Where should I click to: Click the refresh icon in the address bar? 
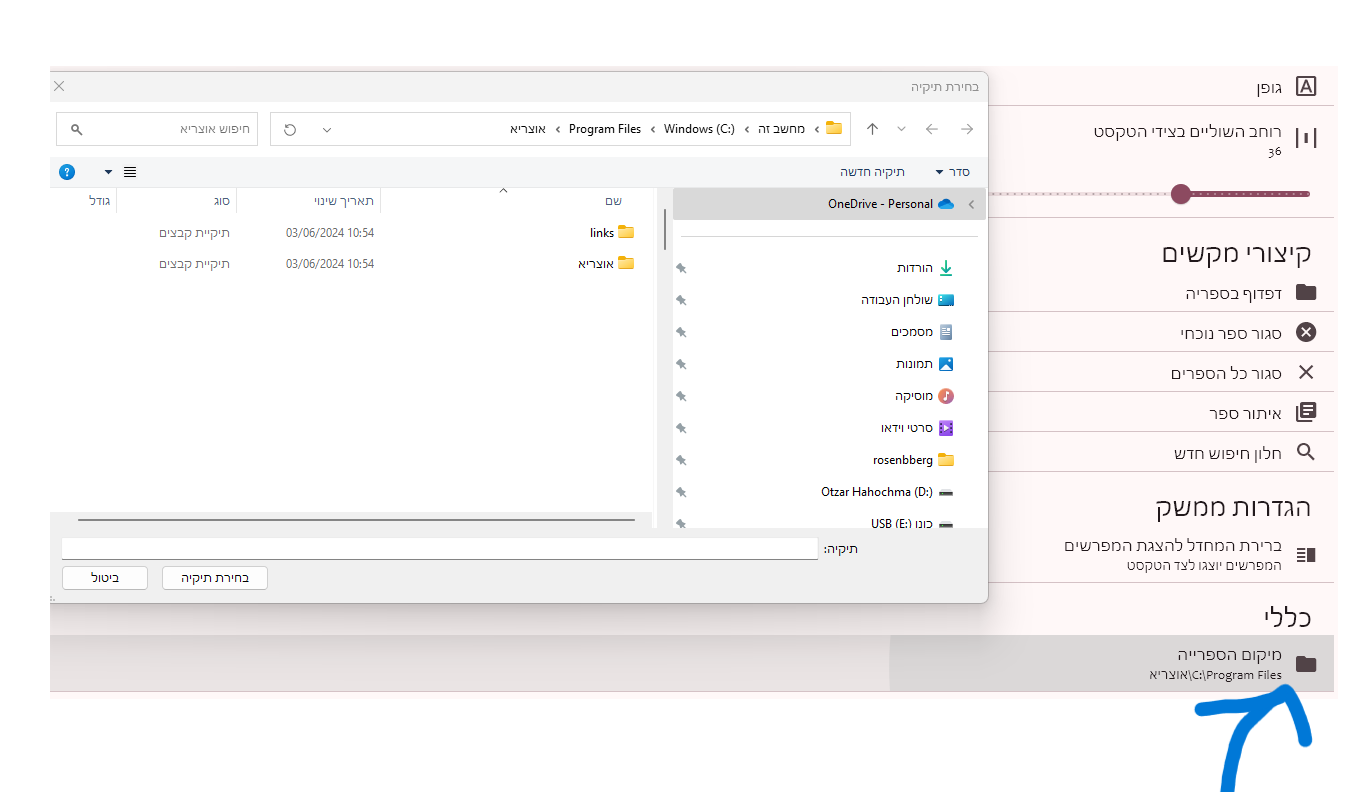point(290,129)
